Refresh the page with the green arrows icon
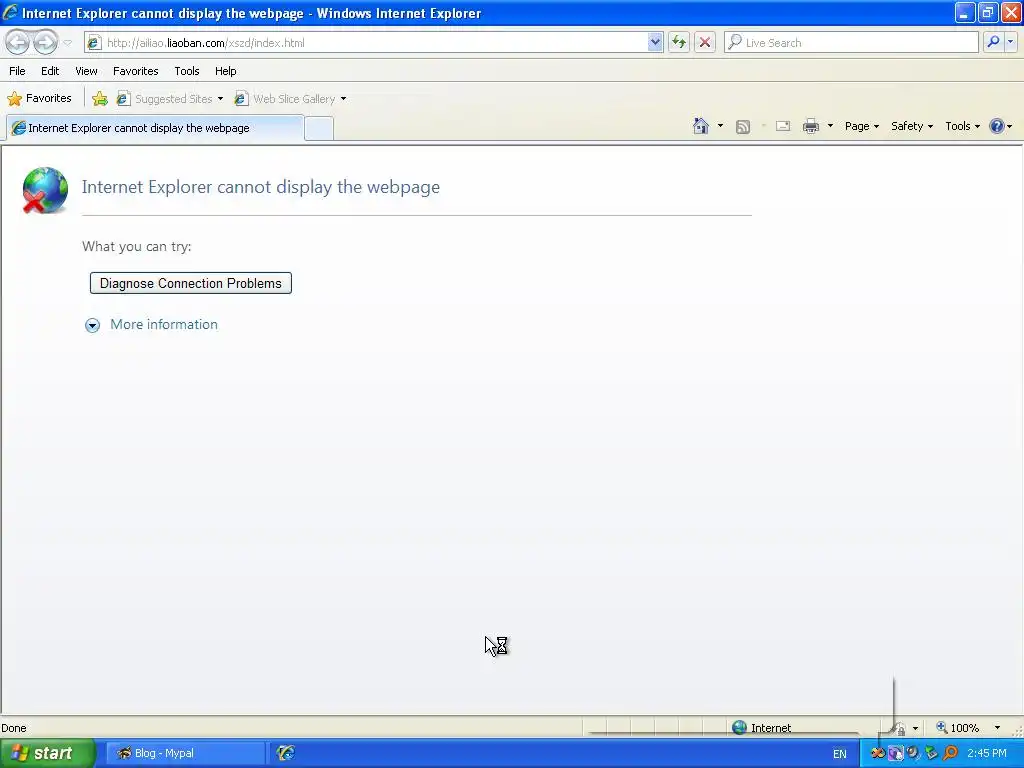 pos(679,43)
